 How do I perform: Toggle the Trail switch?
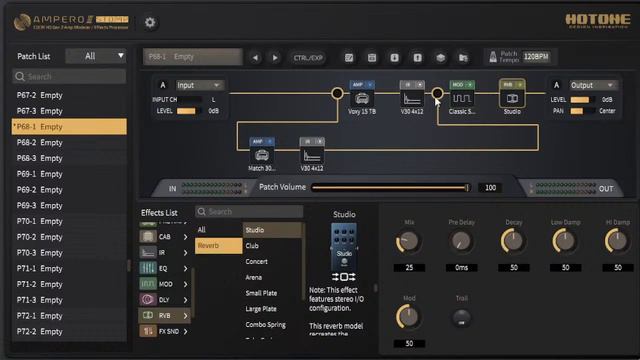[x=462, y=318]
